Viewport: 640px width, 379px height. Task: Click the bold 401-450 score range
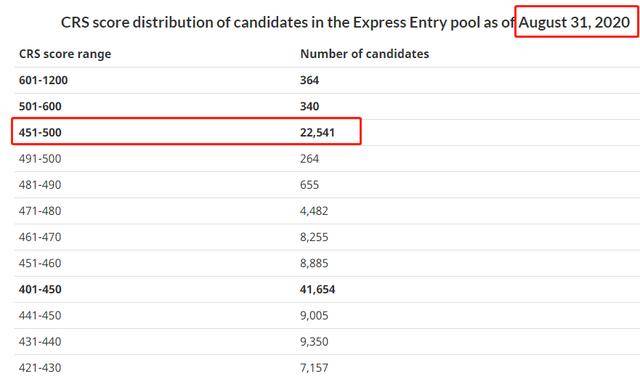coord(40,289)
